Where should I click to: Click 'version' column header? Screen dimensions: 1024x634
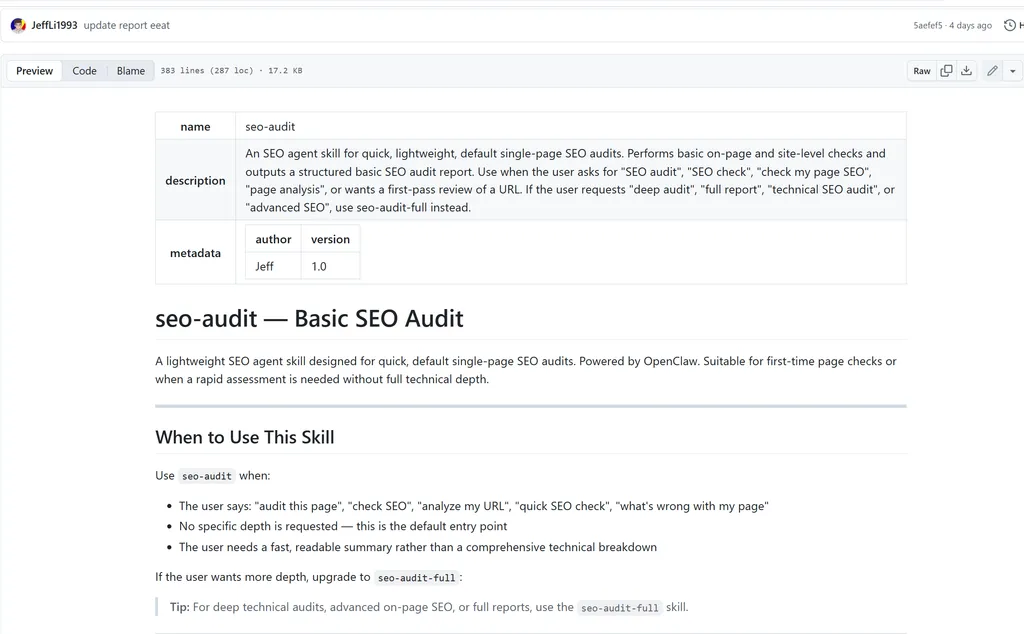pos(330,239)
